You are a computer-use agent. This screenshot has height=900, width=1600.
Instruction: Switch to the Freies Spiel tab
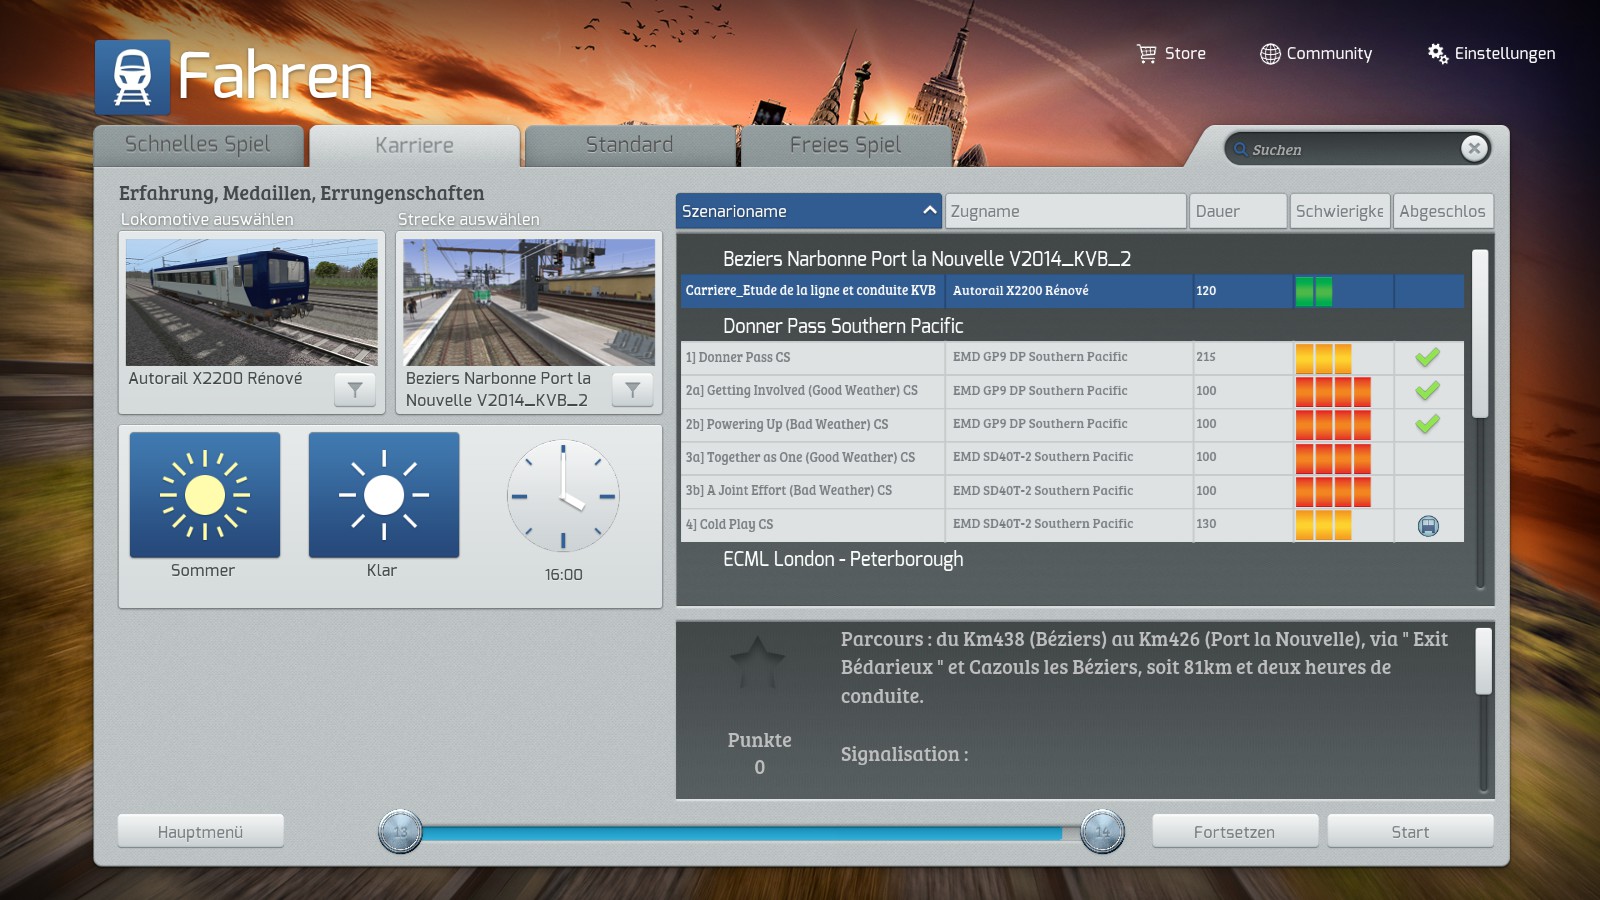(845, 146)
